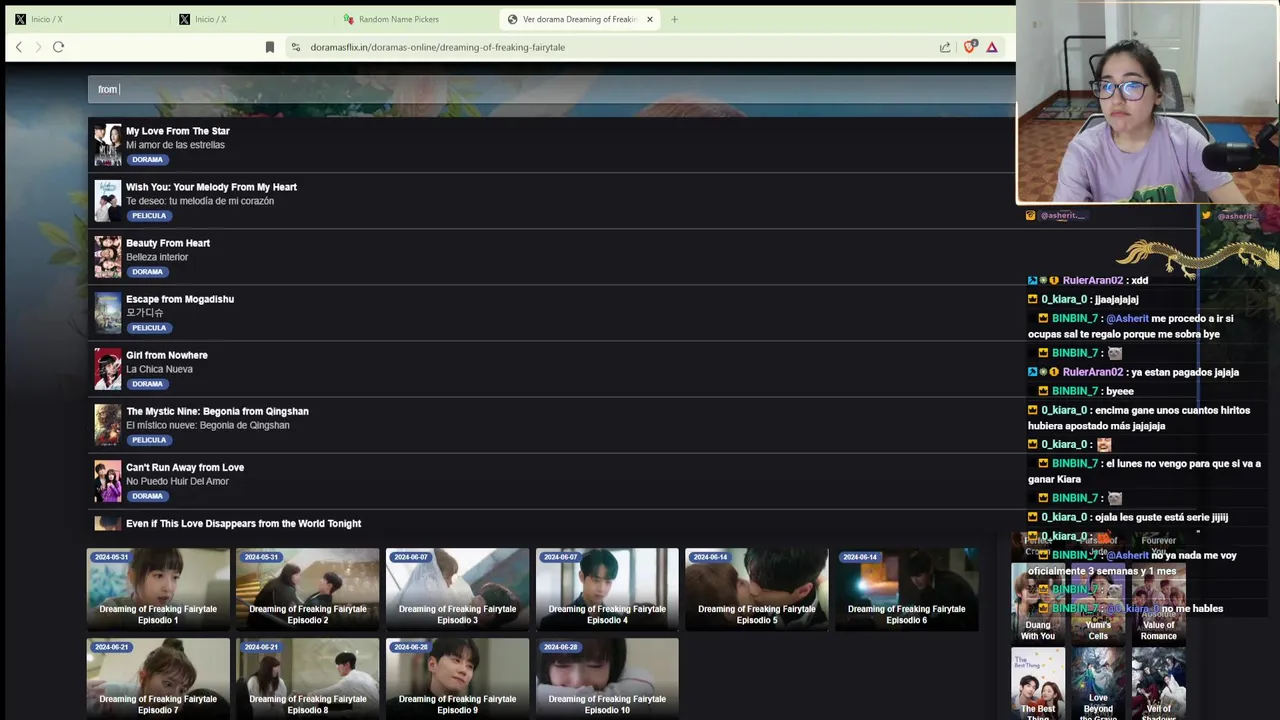Focus the search field containing 'from'

point(551,89)
